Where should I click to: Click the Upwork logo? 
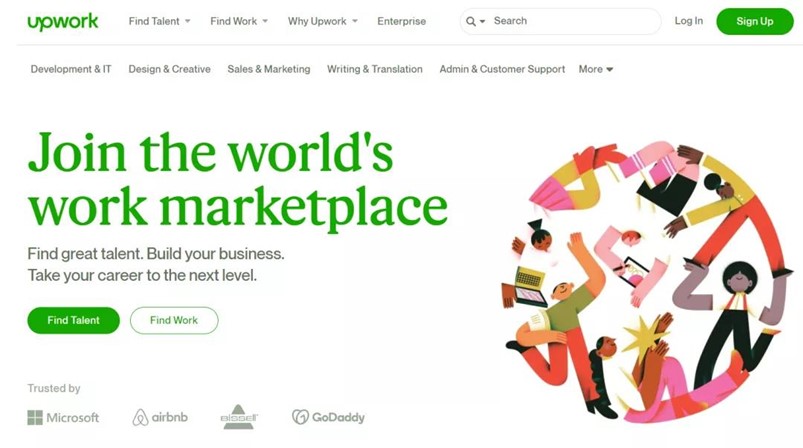click(63, 22)
